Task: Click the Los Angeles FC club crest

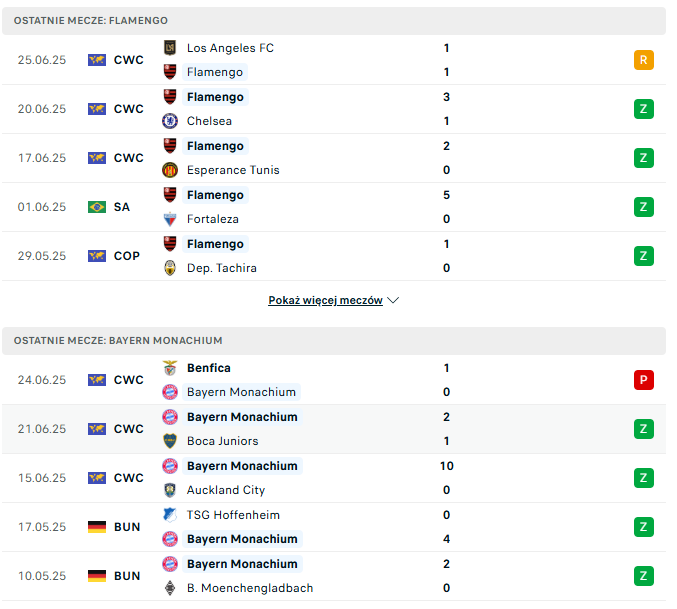Action: coord(170,48)
